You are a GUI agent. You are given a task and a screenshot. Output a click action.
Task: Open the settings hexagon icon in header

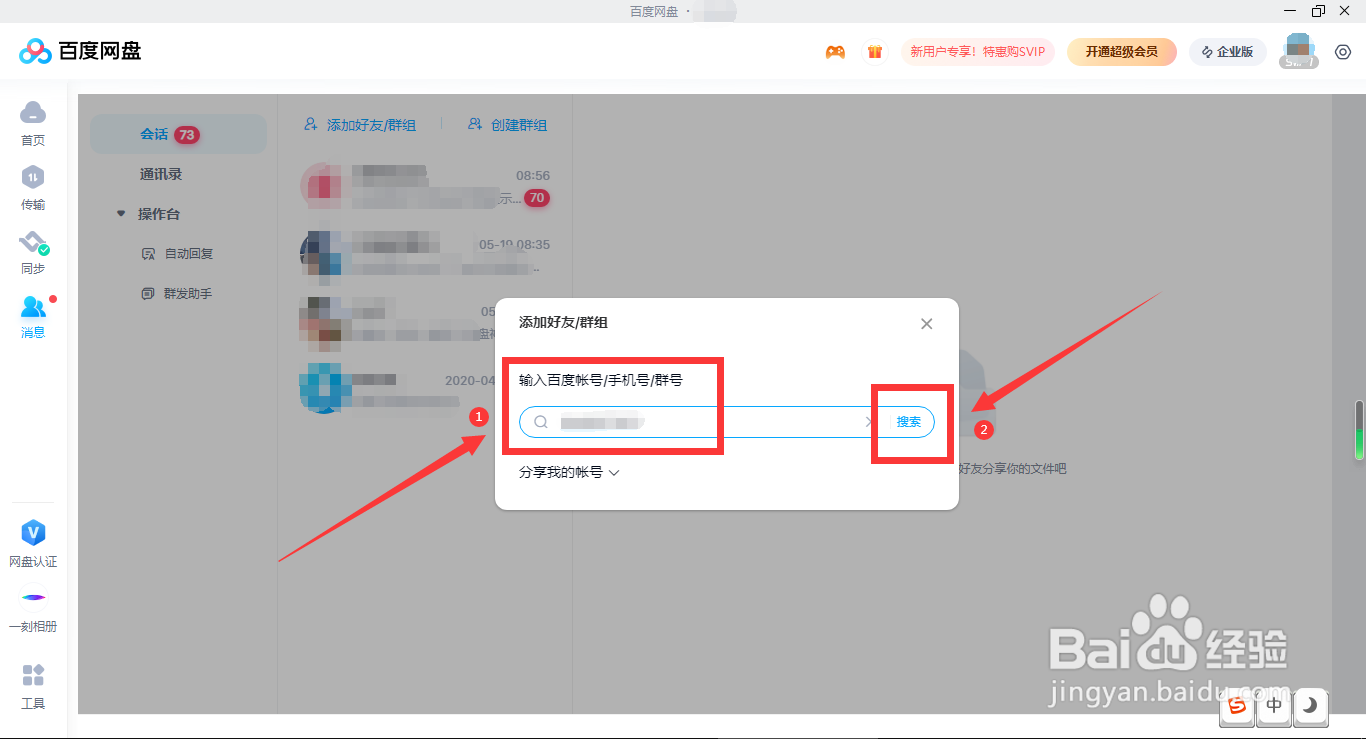(x=1343, y=52)
